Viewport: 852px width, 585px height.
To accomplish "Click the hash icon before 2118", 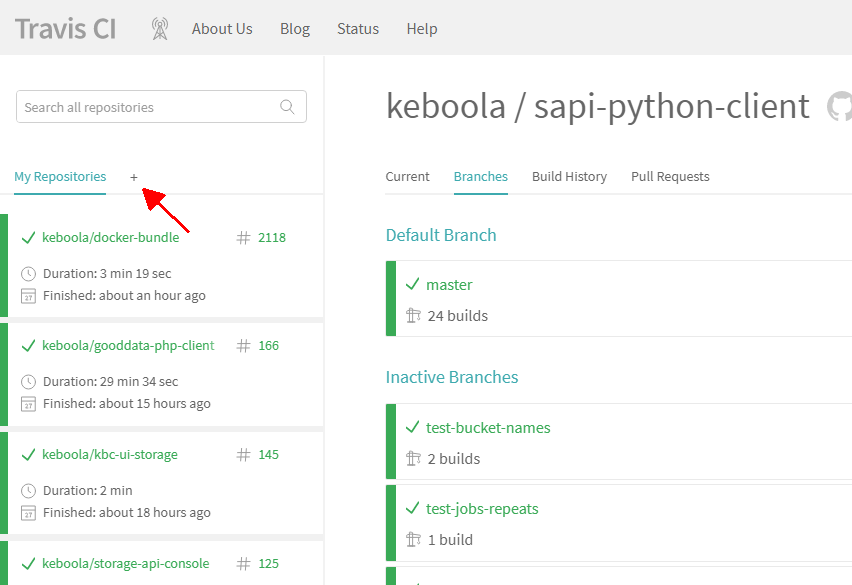I will (x=243, y=237).
